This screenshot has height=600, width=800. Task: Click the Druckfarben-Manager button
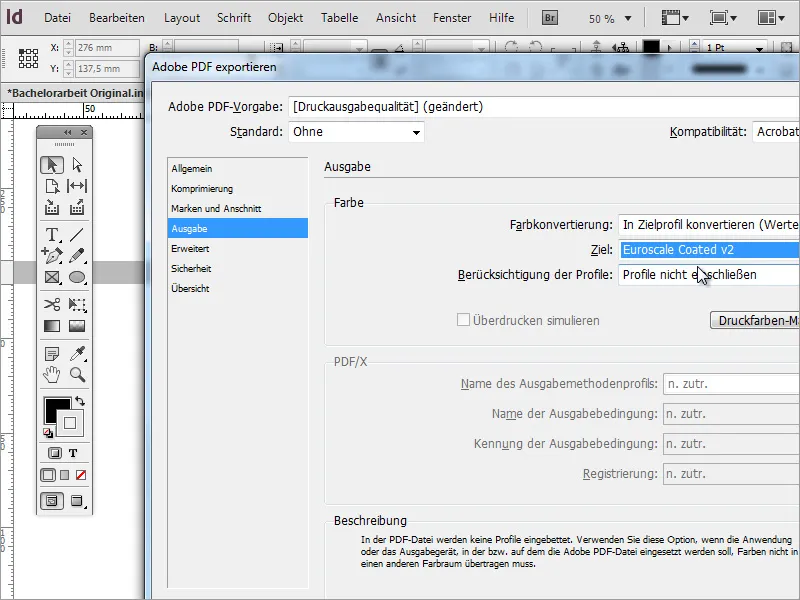[755, 320]
